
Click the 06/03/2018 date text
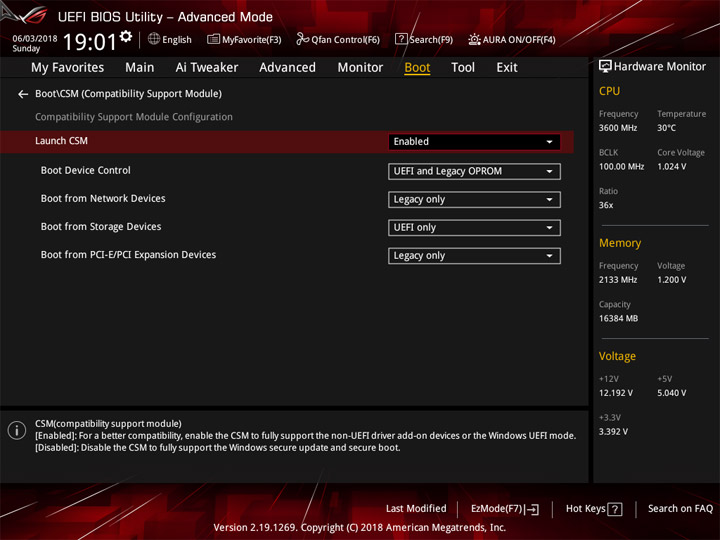(x=35, y=39)
